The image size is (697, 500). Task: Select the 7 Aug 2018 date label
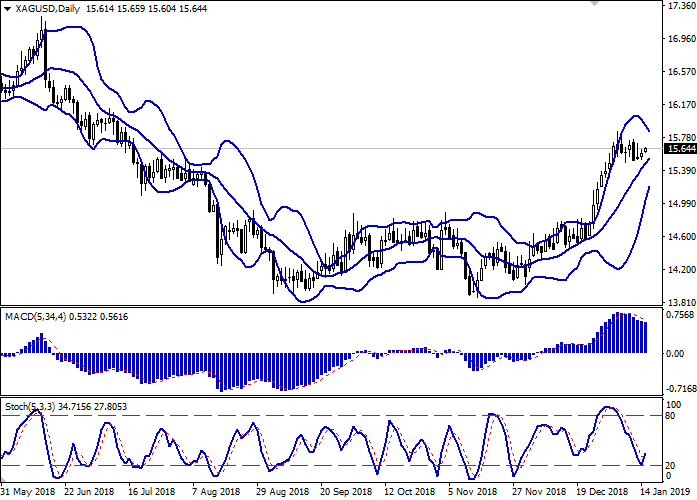point(218,492)
